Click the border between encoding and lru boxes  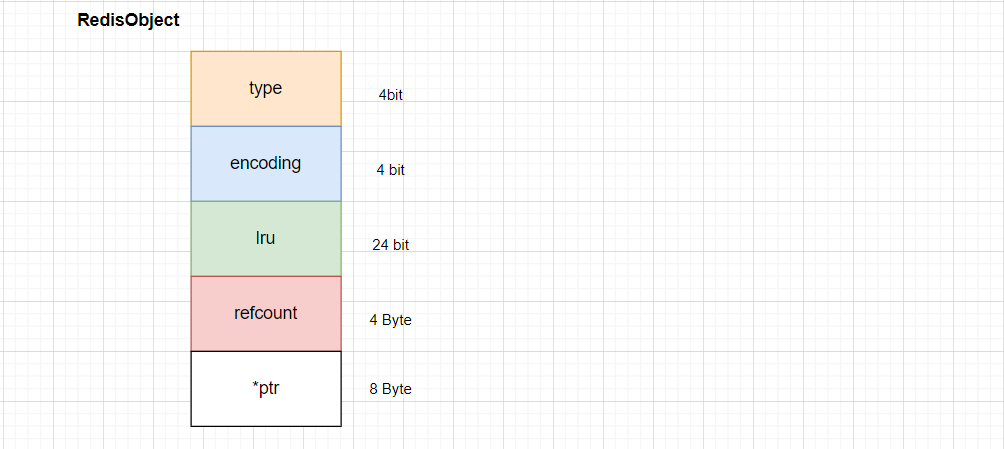click(266, 201)
